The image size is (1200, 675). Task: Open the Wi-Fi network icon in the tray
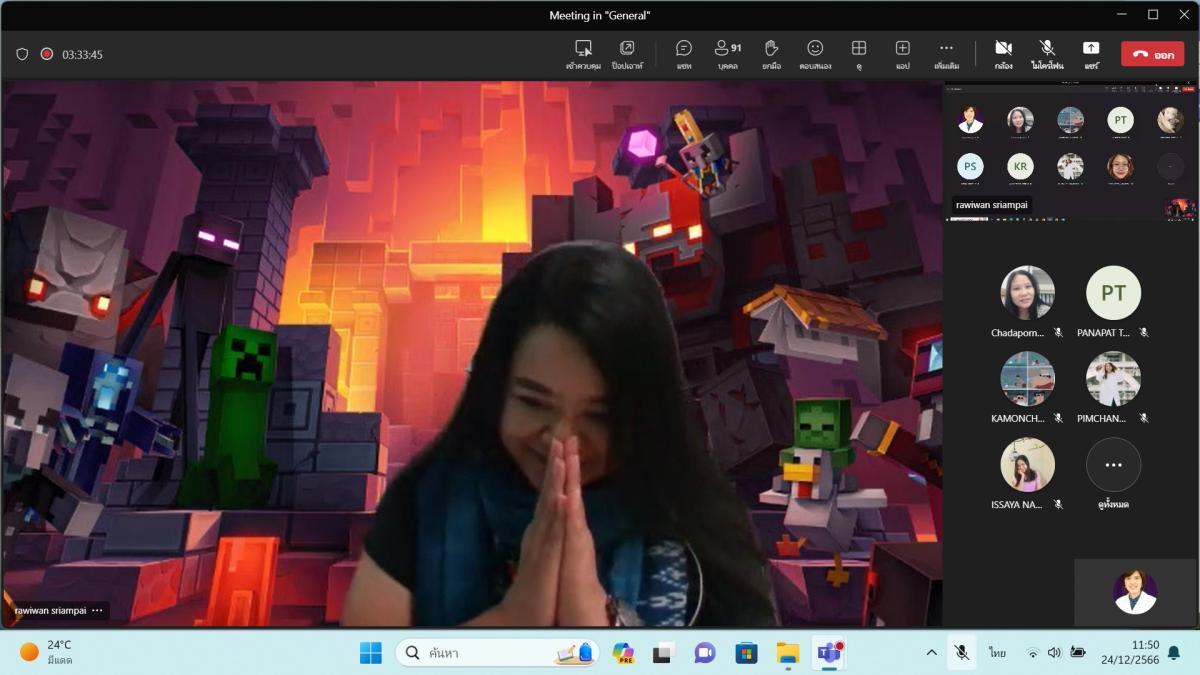pyautogui.click(x=1032, y=653)
